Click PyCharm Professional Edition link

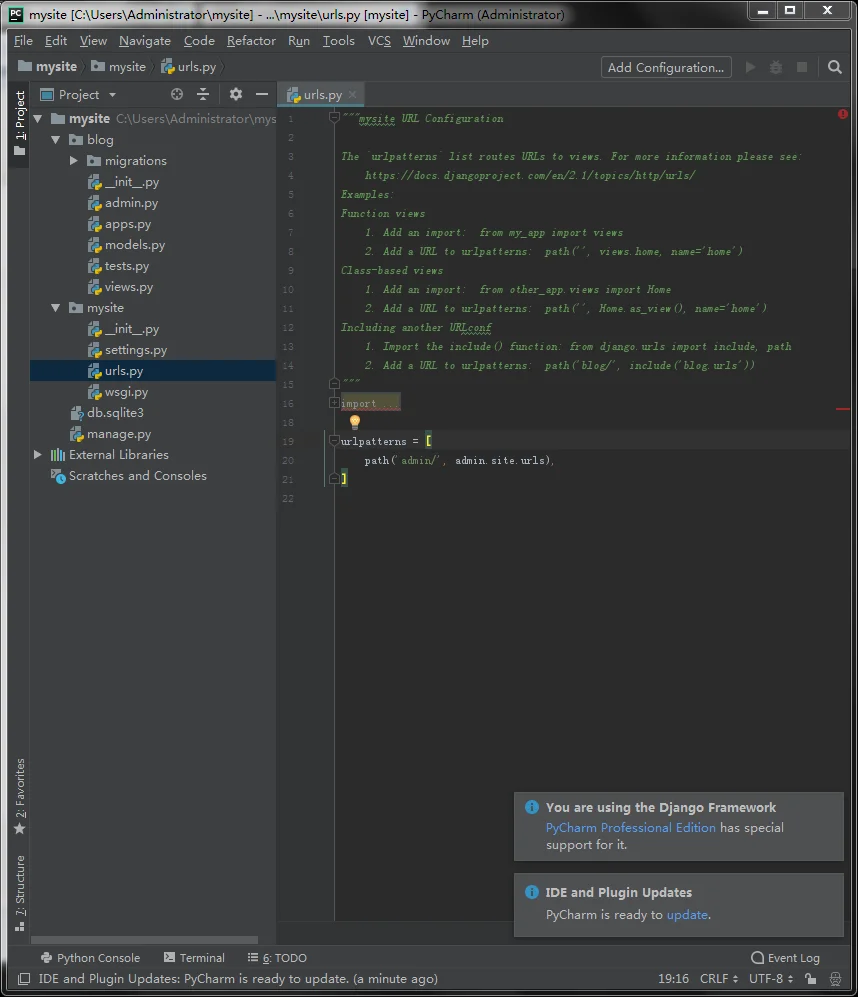(630, 827)
